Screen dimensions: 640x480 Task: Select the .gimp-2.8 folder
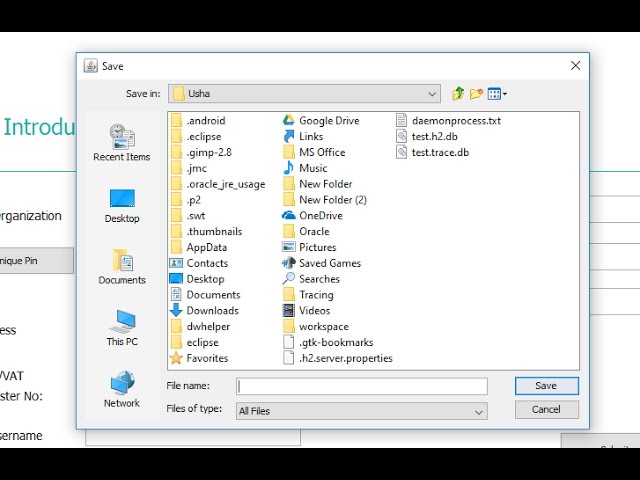point(201,152)
